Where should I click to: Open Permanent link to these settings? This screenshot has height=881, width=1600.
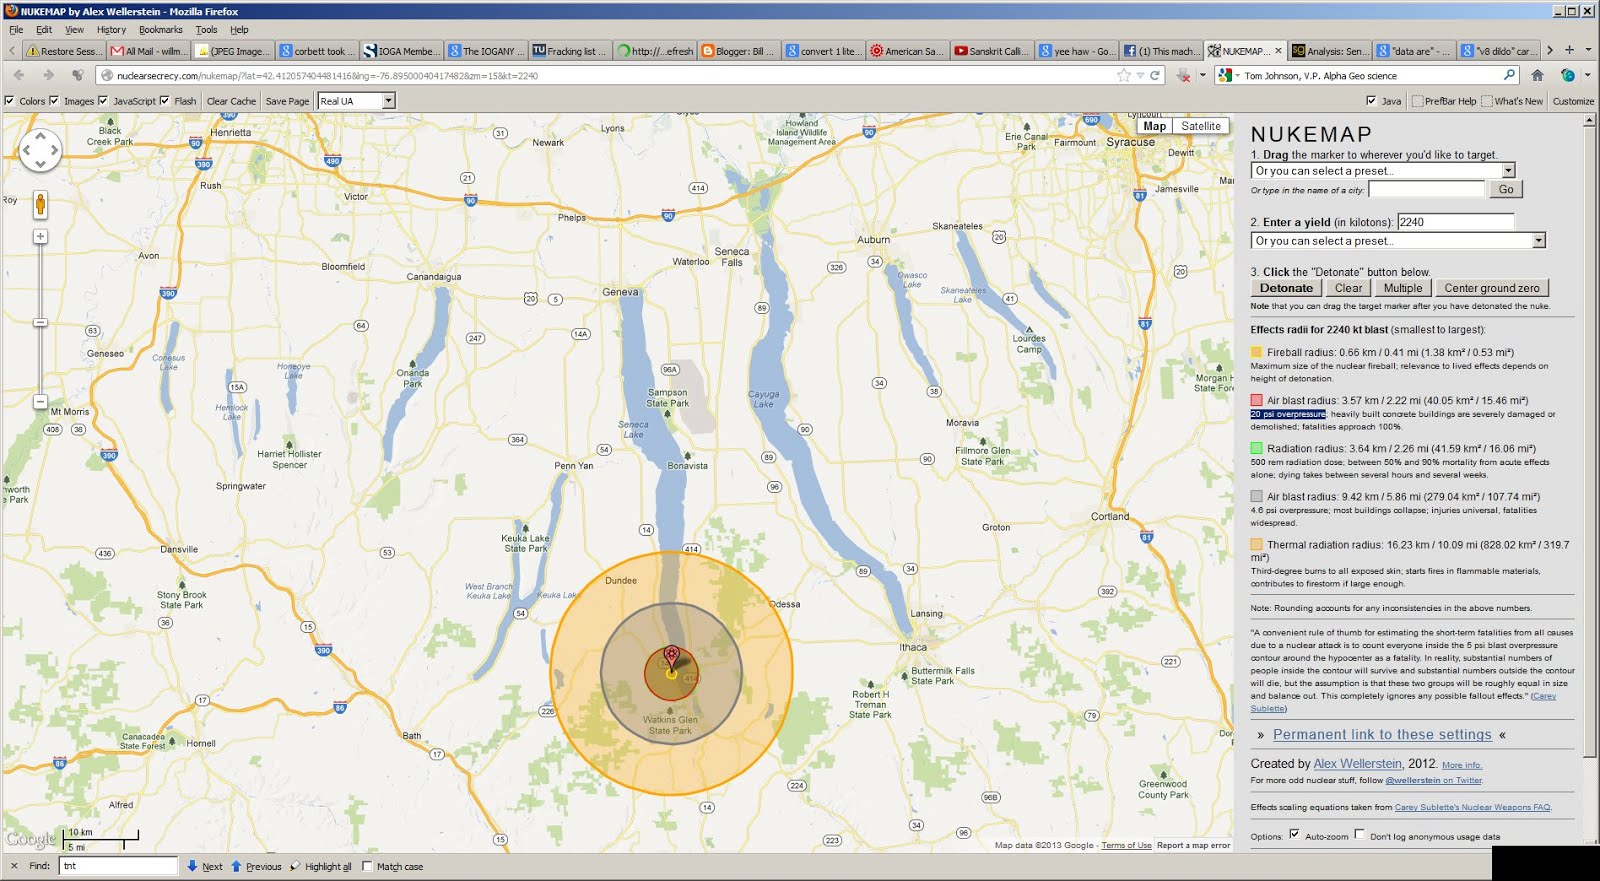[1382, 734]
